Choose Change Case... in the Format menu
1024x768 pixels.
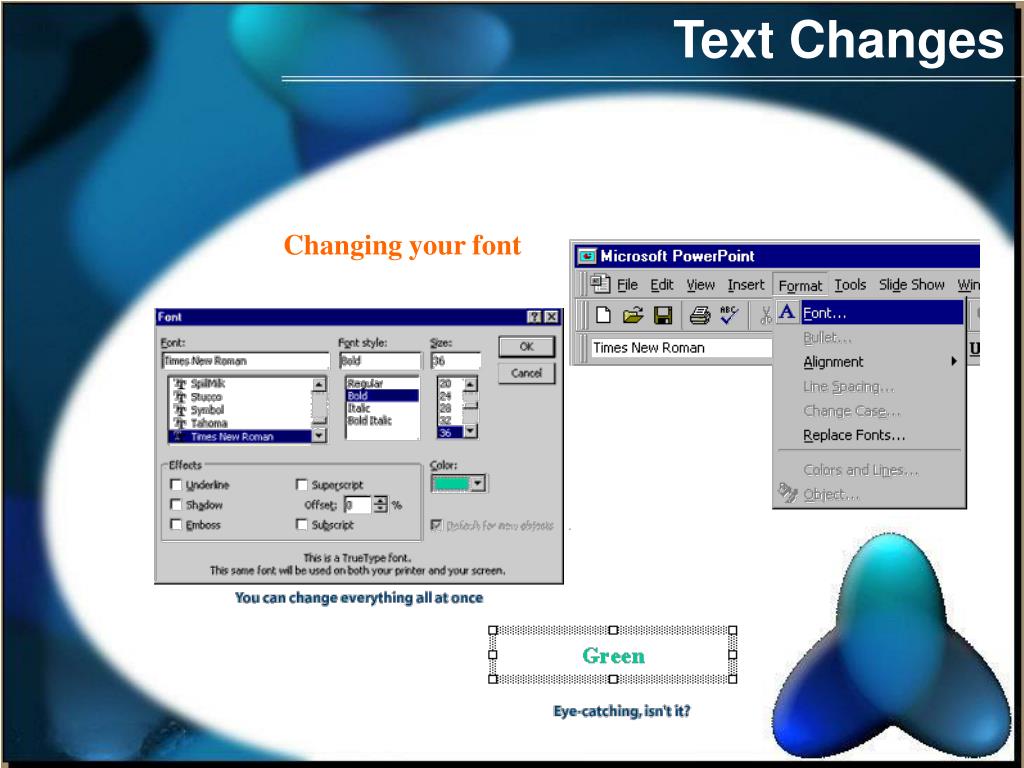[869, 411]
